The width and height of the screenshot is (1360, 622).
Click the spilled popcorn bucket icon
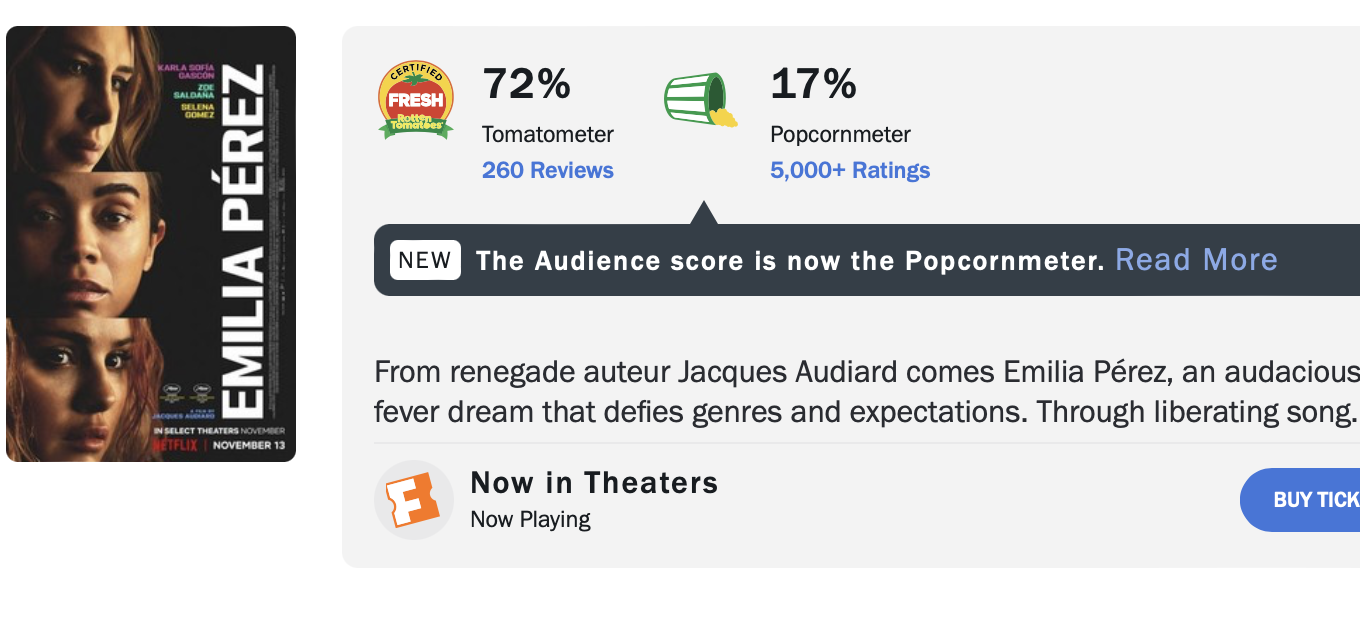[700, 100]
